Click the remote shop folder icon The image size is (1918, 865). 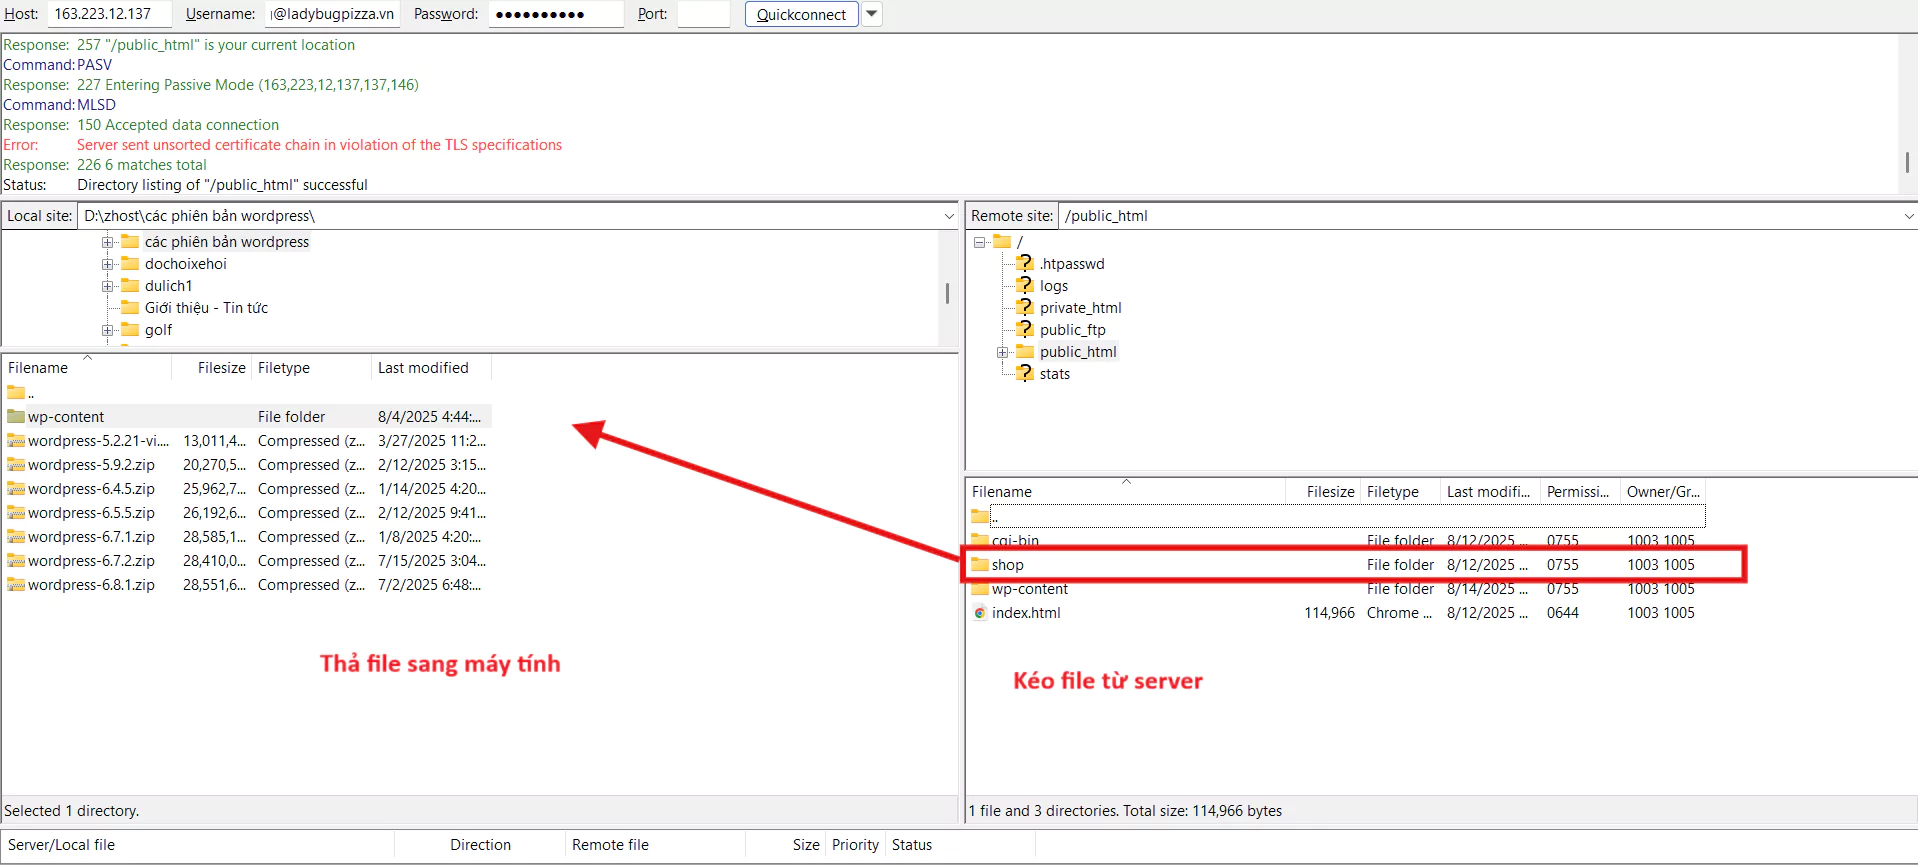pos(980,564)
